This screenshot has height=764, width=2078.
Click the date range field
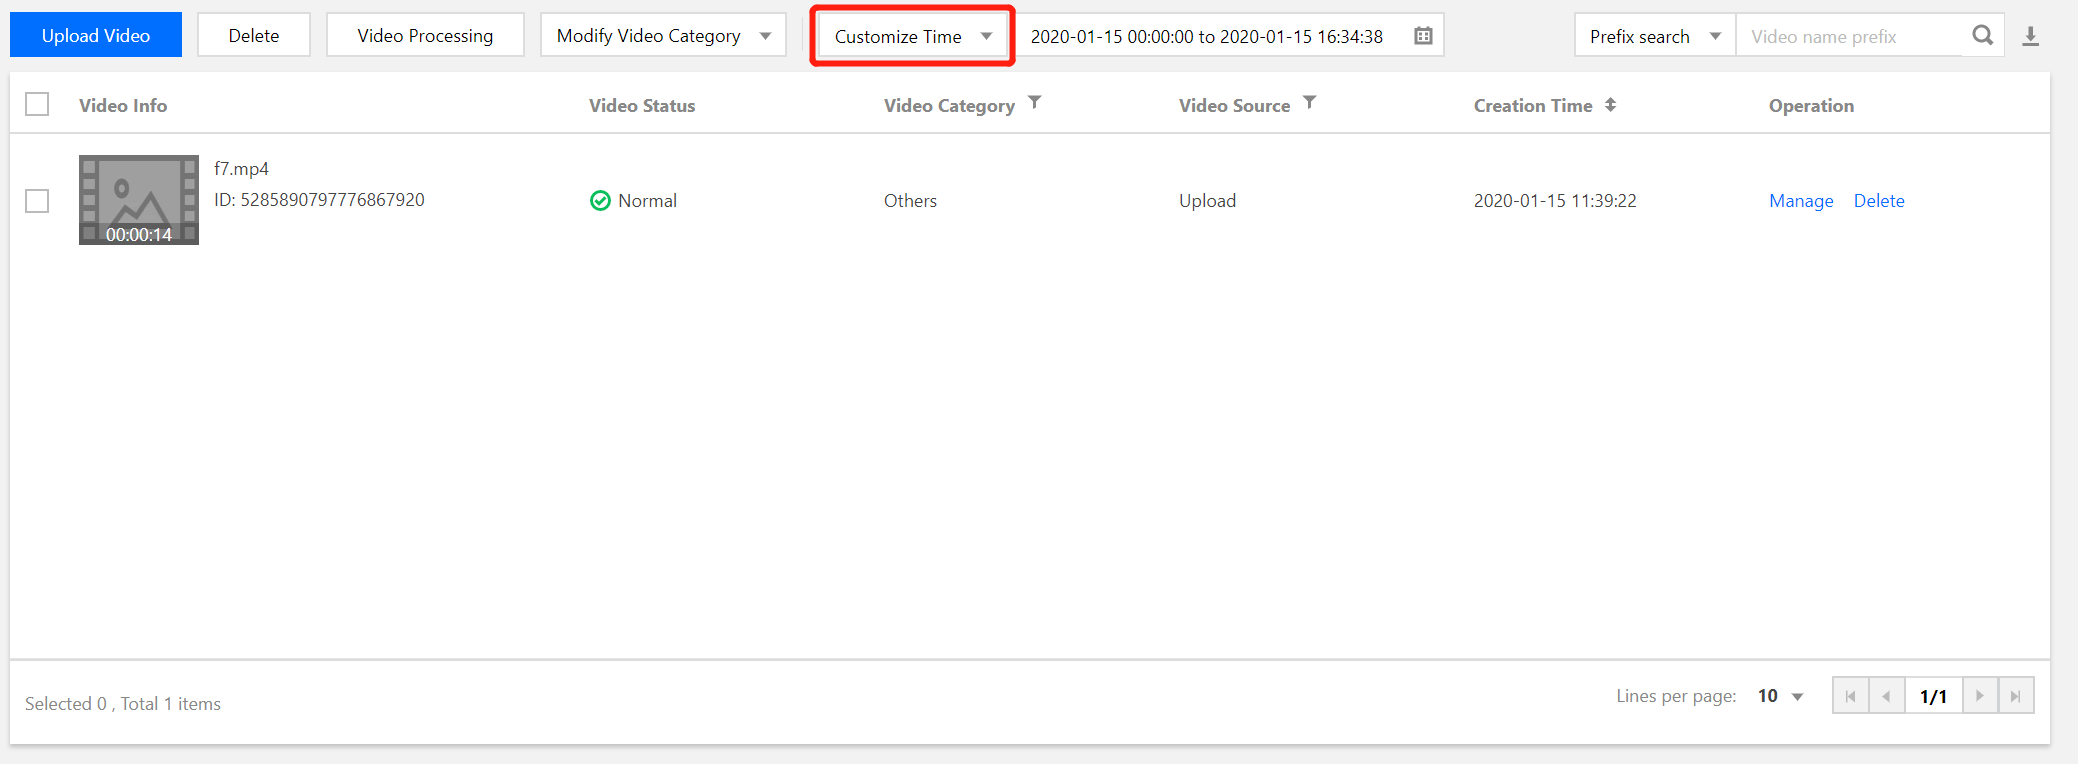(1230, 36)
